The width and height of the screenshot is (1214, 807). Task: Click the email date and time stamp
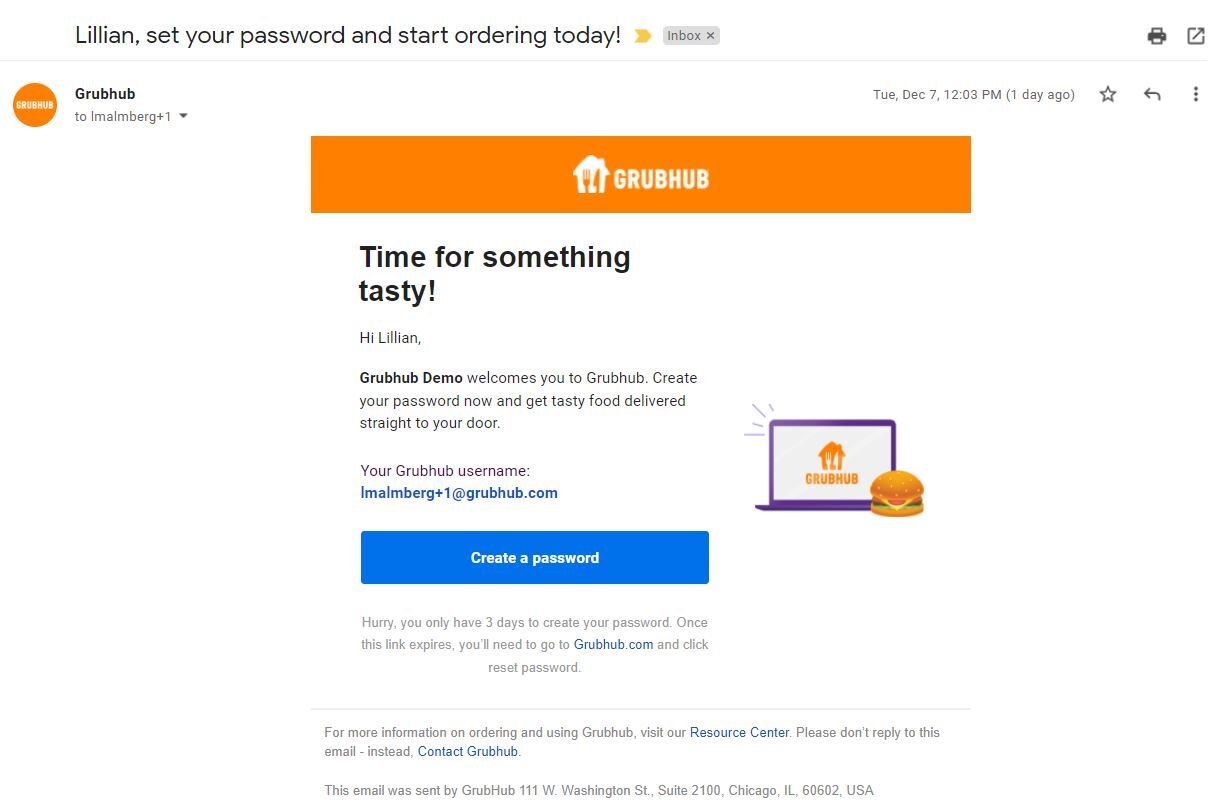973,94
